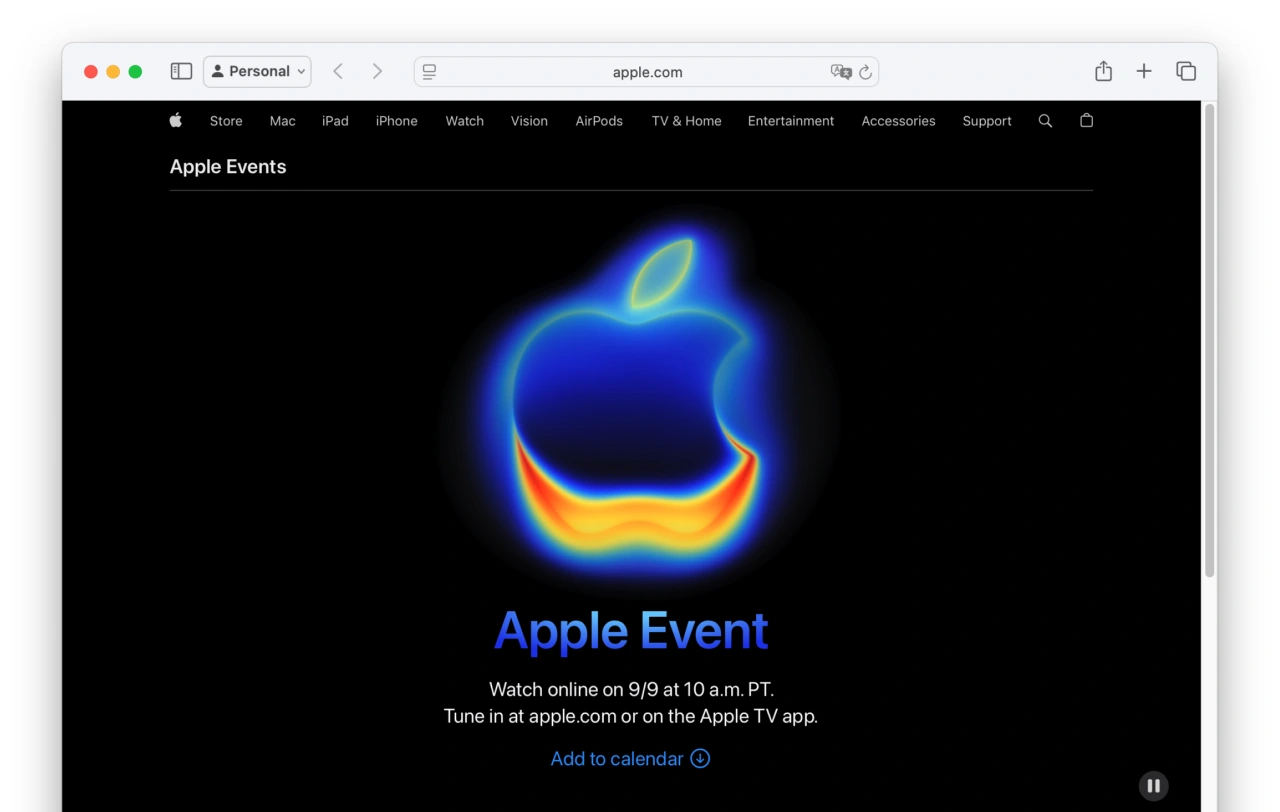Click the vertical page scrollbar
1280x812 pixels.
(x=1209, y=340)
